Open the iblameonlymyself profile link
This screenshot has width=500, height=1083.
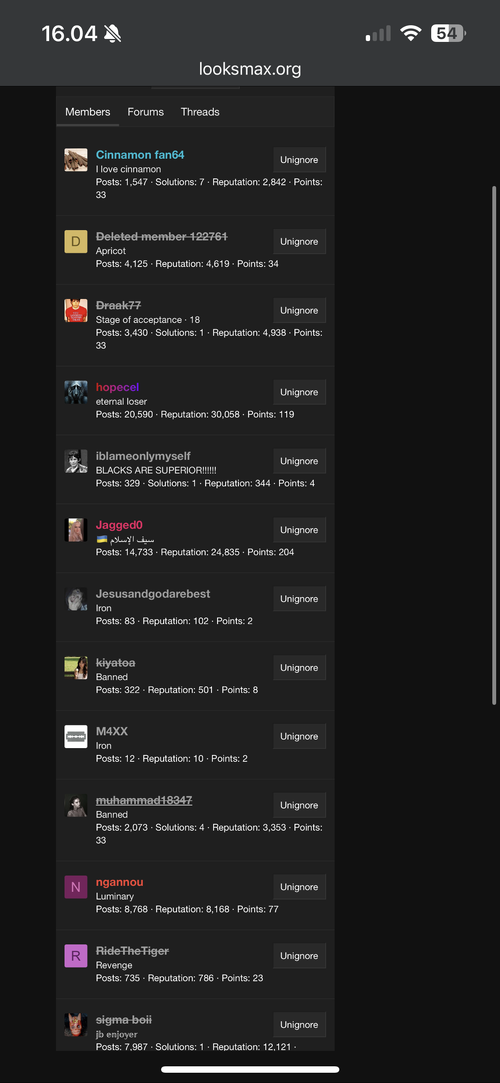coord(143,456)
